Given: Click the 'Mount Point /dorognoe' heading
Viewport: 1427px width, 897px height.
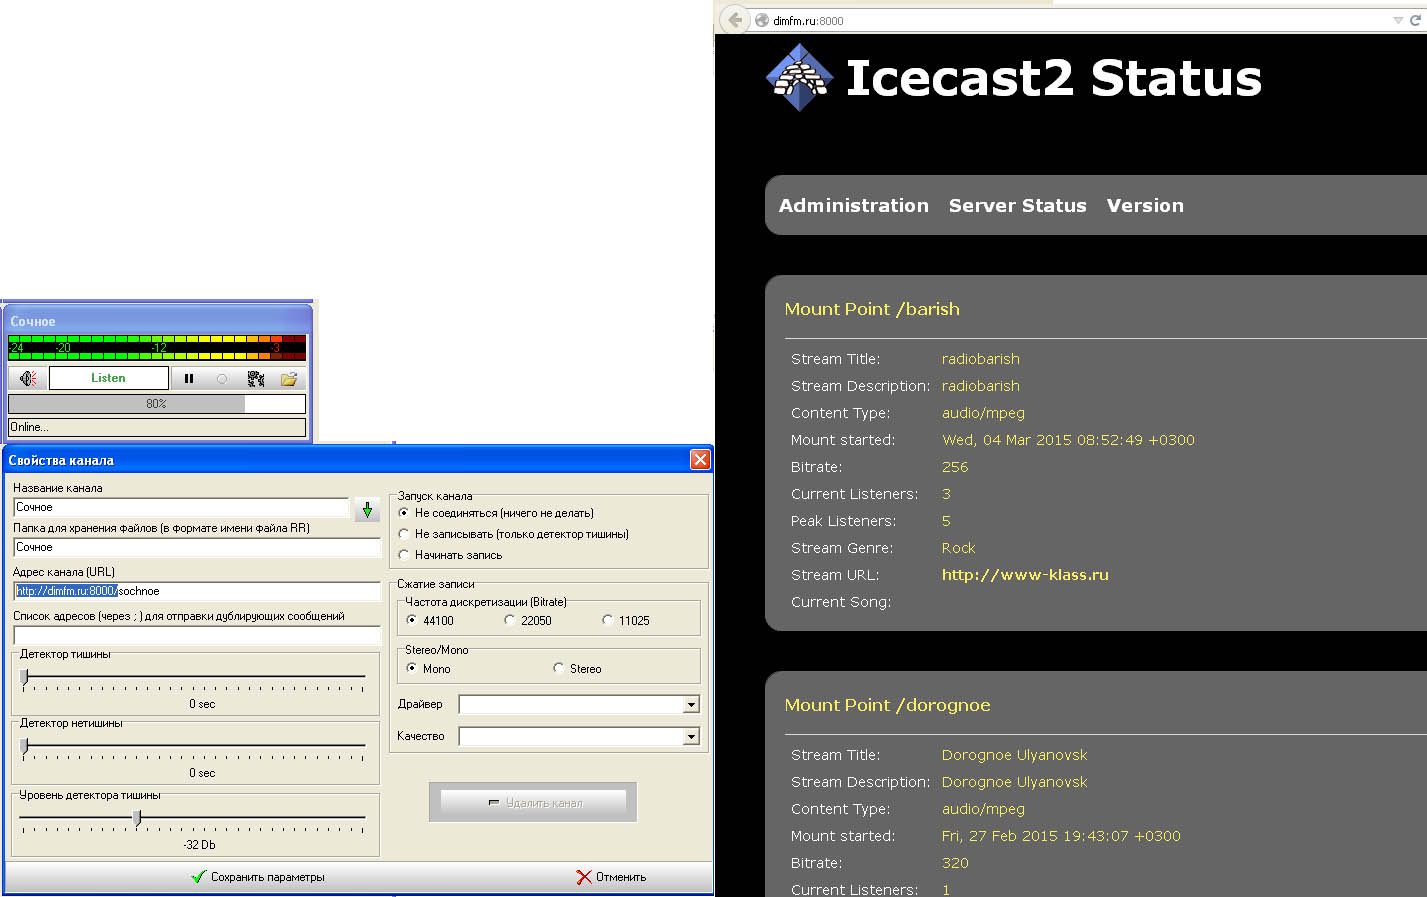Looking at the screenshot, I should [x=888, y=705].
